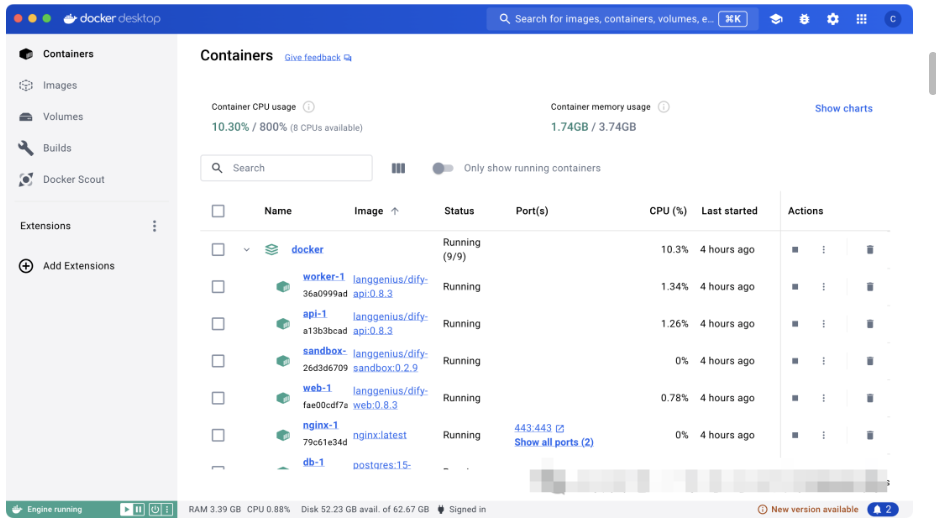Check the worker-1 row checkbox
The image size is (936, 521).
218,286
